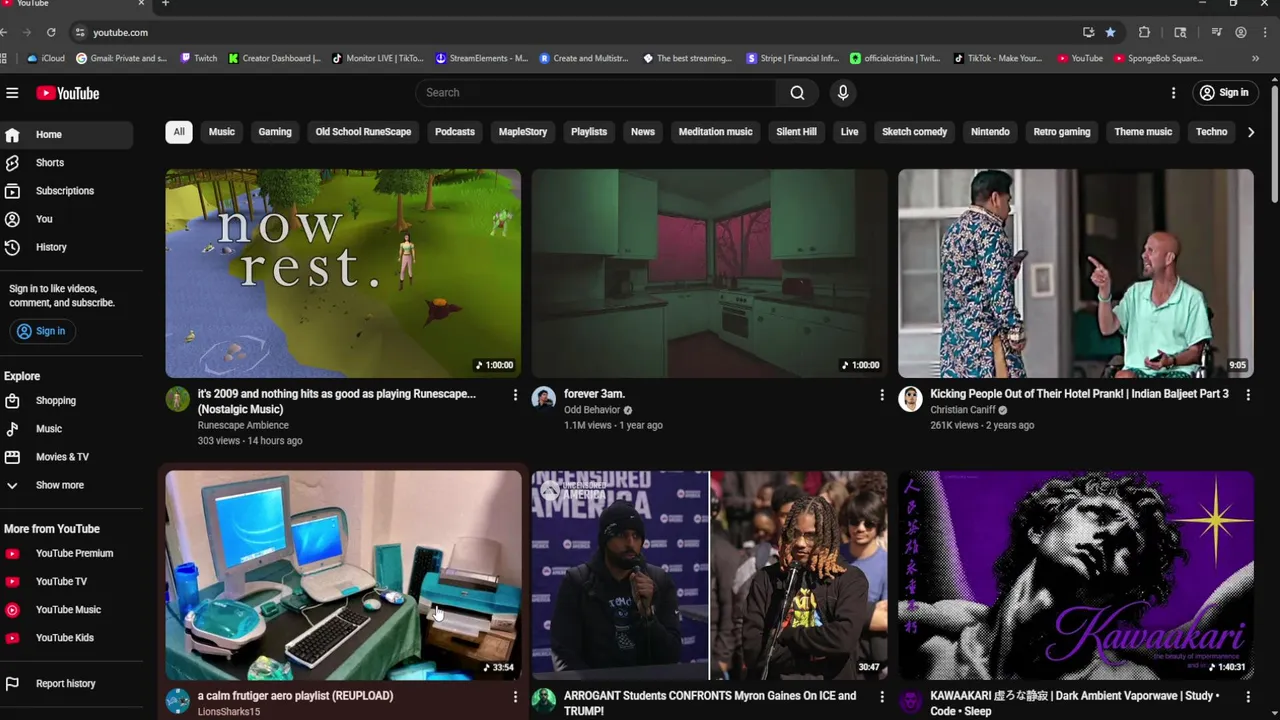Image resolution: width=1280 pixels, height=720 pixels.
Task: Open the hamburger guide menu
Action: [12, 93]
